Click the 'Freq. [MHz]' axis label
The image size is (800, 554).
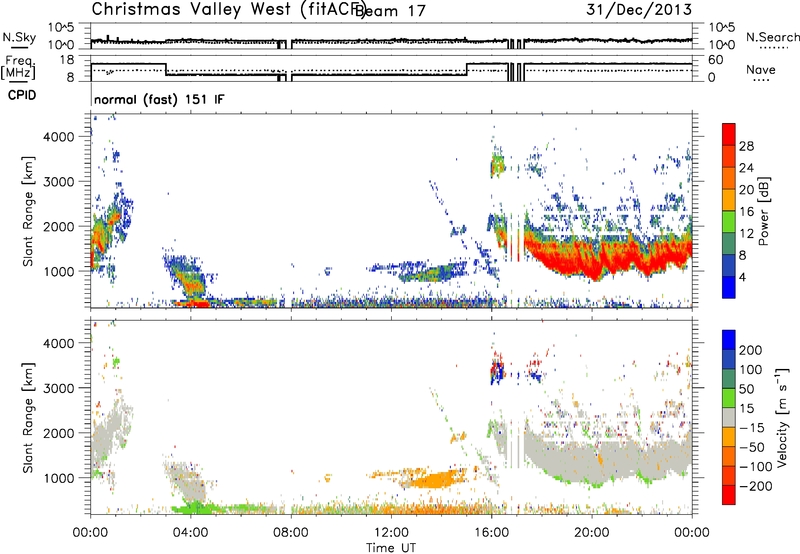(18, 68)
